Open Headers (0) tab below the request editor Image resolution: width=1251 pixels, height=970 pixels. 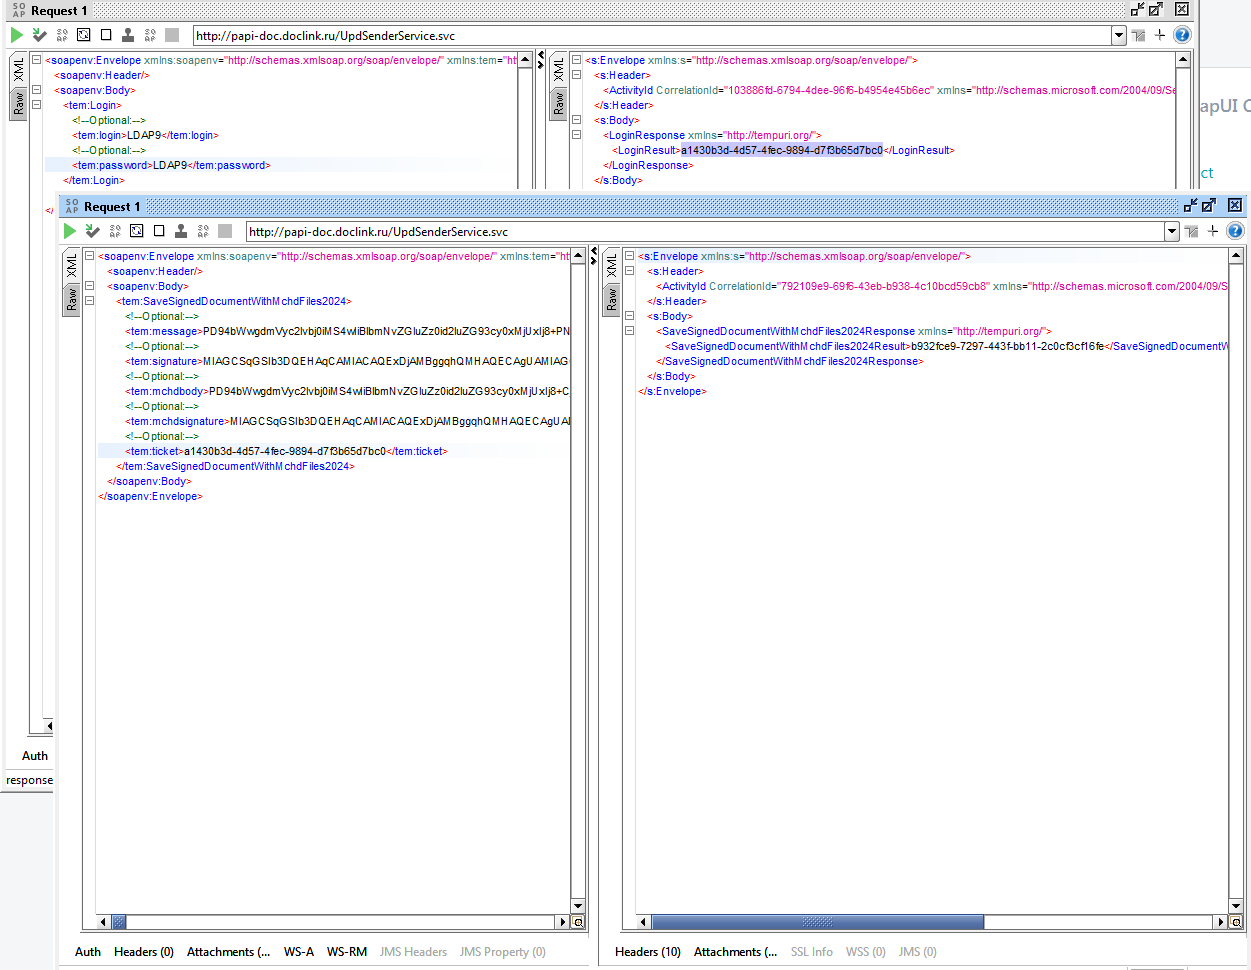144,952
